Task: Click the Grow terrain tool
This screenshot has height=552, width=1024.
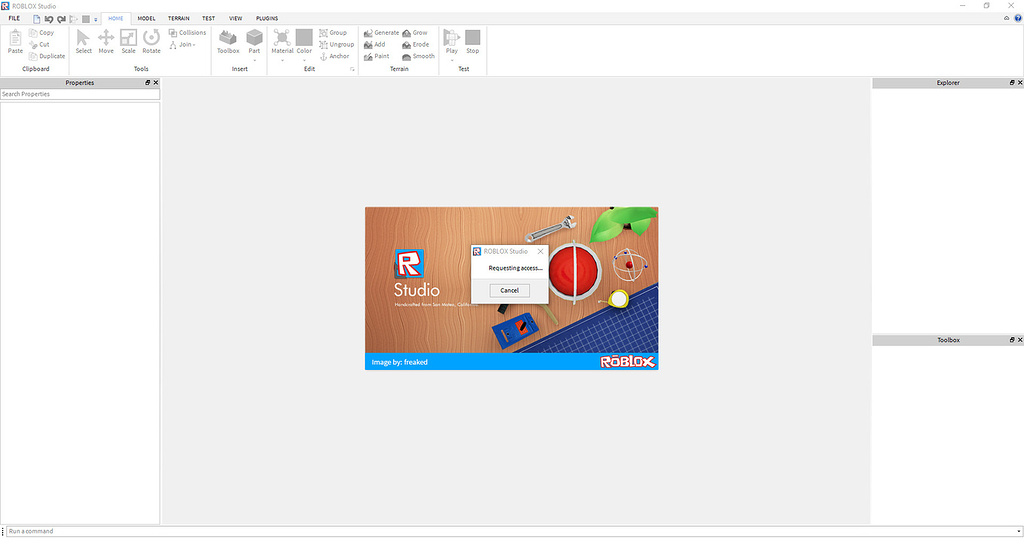Action: pyautogui.click(x=415, y=33)
